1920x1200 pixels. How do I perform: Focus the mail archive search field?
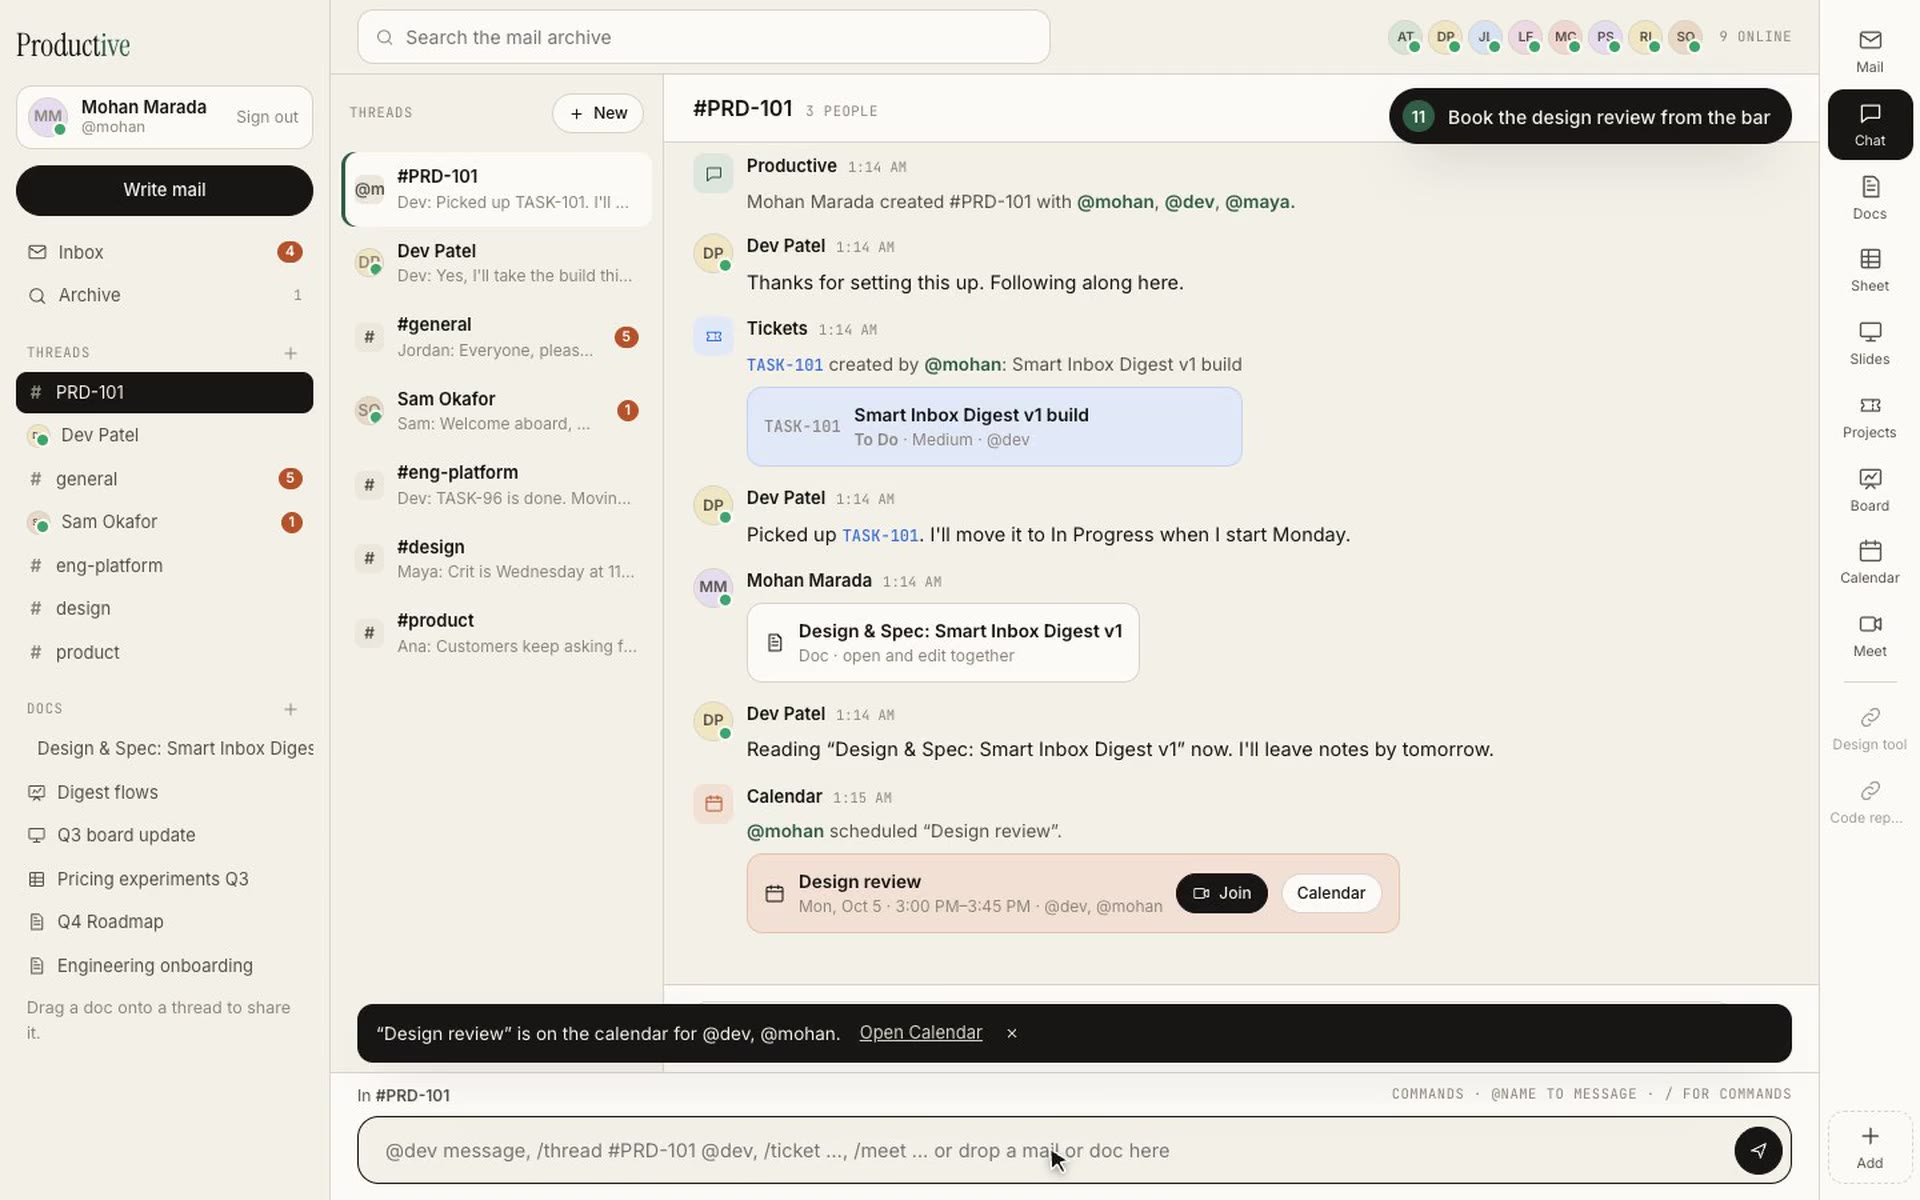click(703, 37)
